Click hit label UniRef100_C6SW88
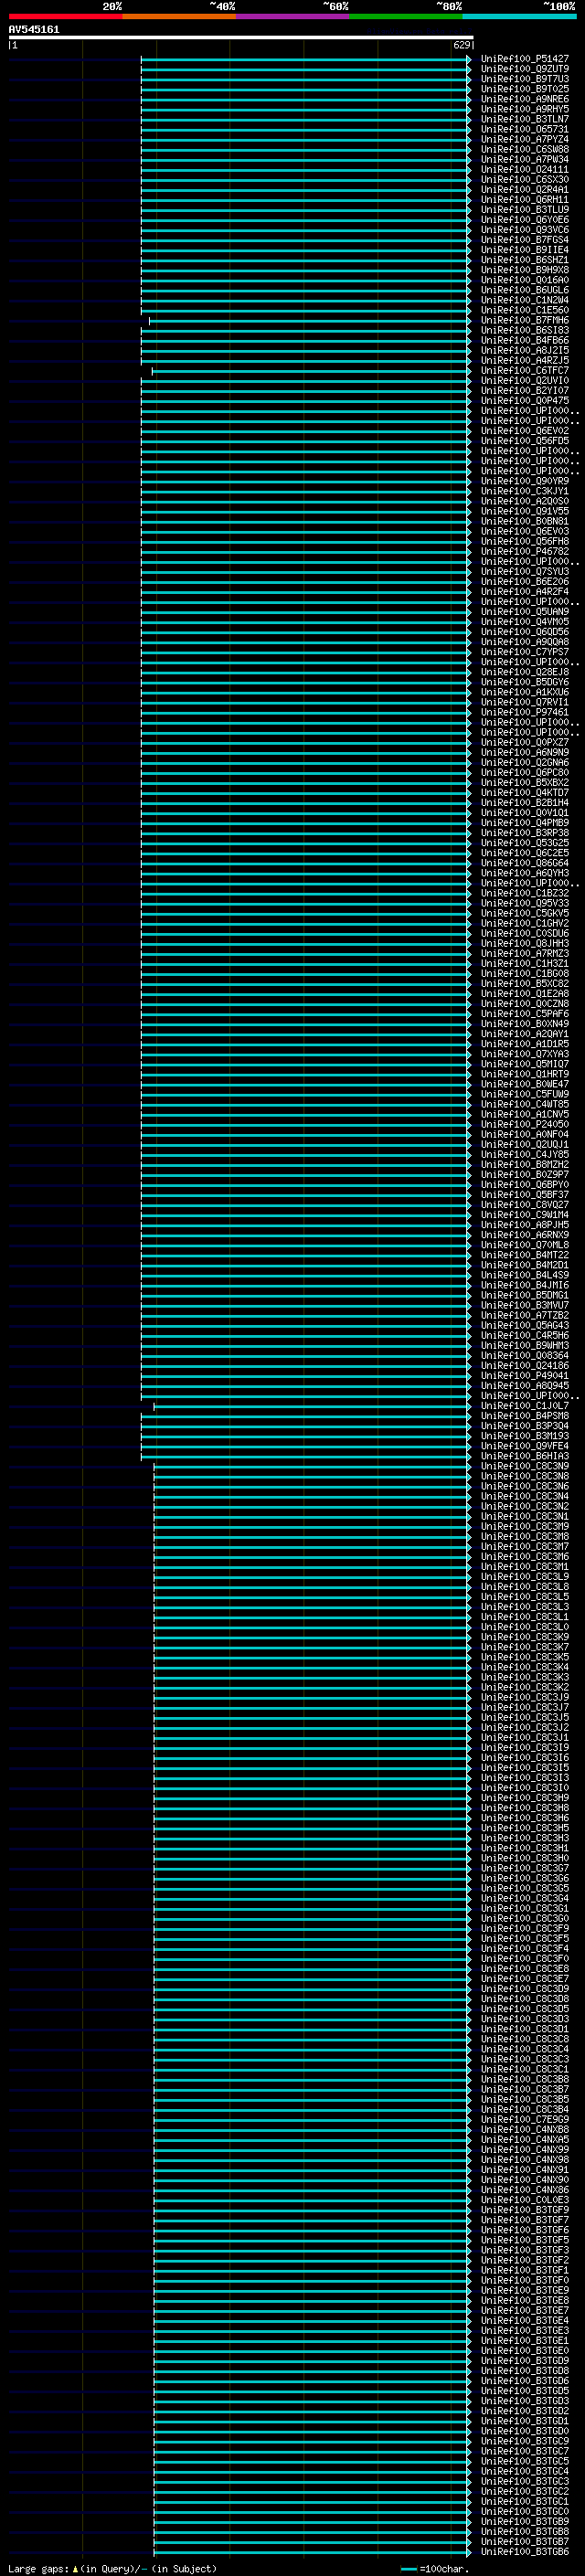Screen dimensions: 585x2576 [x=525, y=149]
